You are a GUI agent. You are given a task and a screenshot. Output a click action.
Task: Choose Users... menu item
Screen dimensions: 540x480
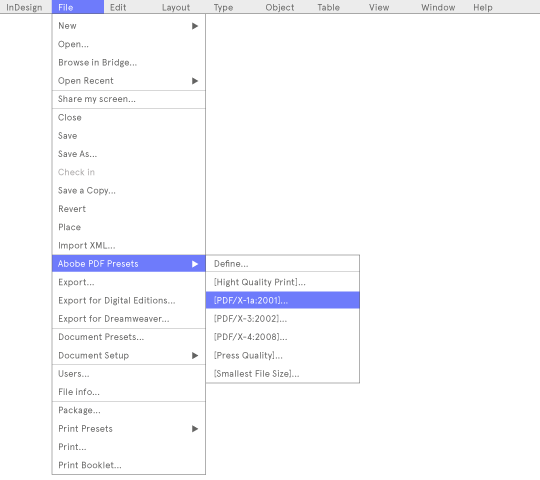pyautogui.click(x=129, y=374)
